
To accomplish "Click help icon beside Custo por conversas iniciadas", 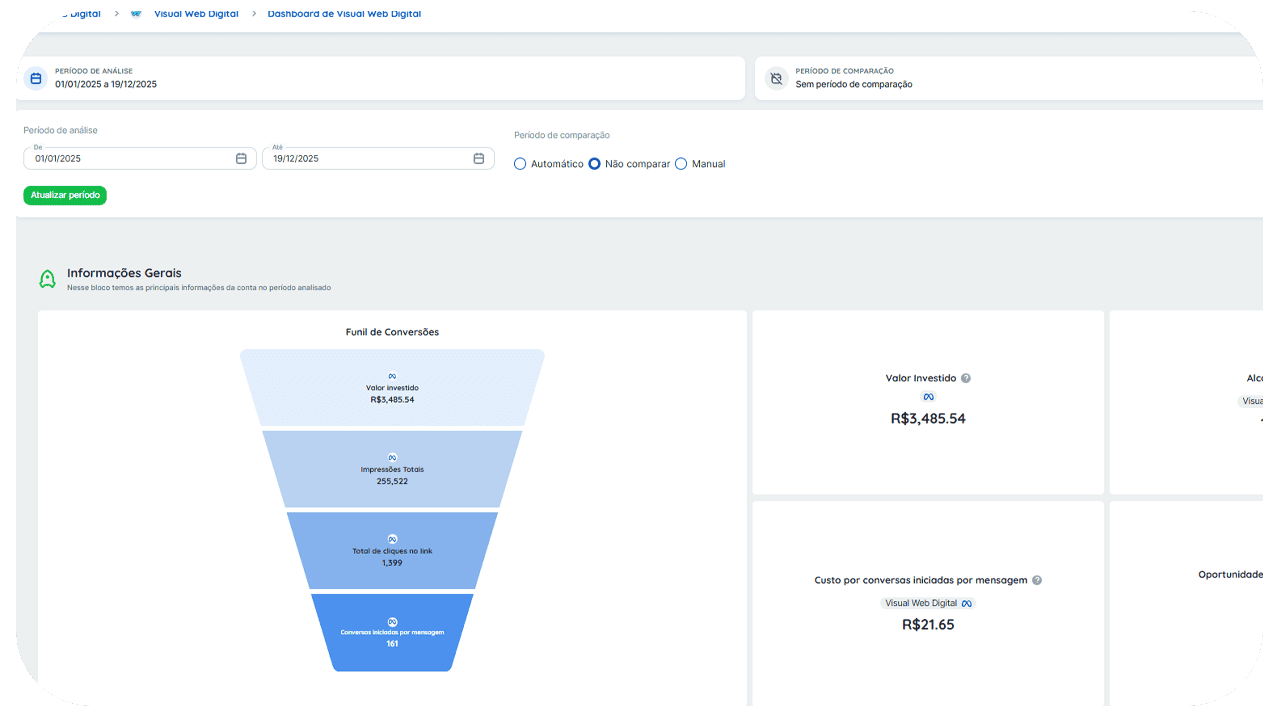I will (x=1037, y=580).
